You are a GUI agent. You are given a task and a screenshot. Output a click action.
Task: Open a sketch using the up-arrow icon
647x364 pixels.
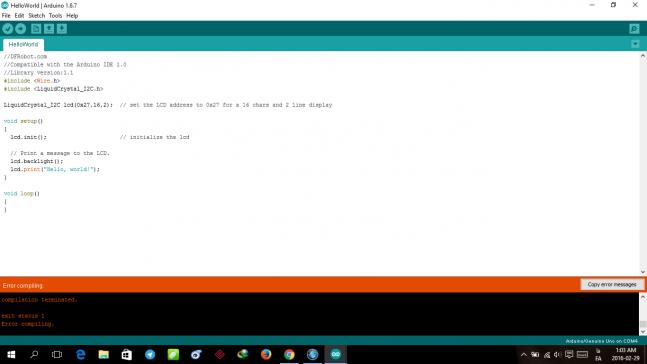tap(49, 28)
